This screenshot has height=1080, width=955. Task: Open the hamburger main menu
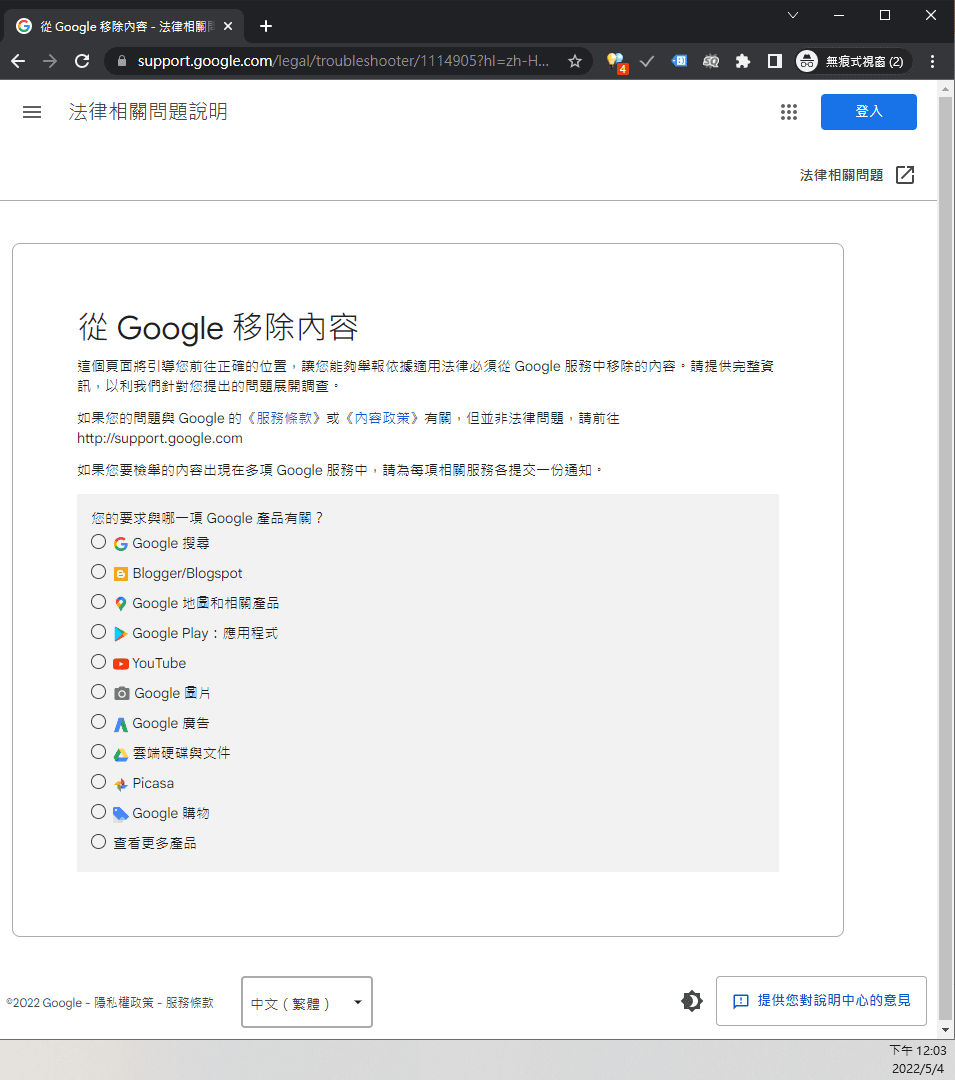point(32,112)
